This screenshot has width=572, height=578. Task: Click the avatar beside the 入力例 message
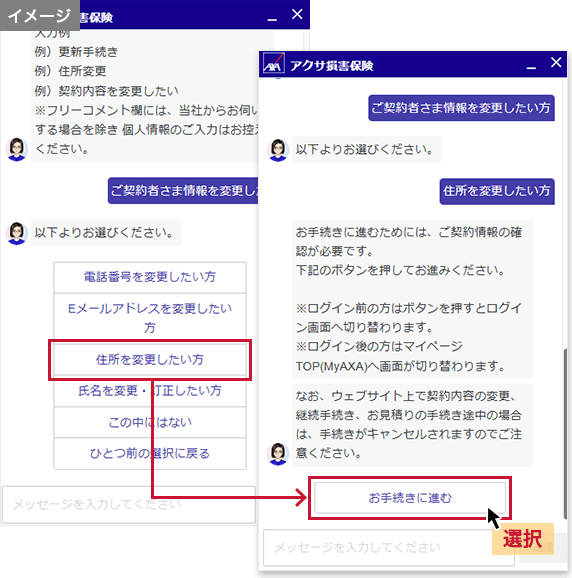pos(17,149)
